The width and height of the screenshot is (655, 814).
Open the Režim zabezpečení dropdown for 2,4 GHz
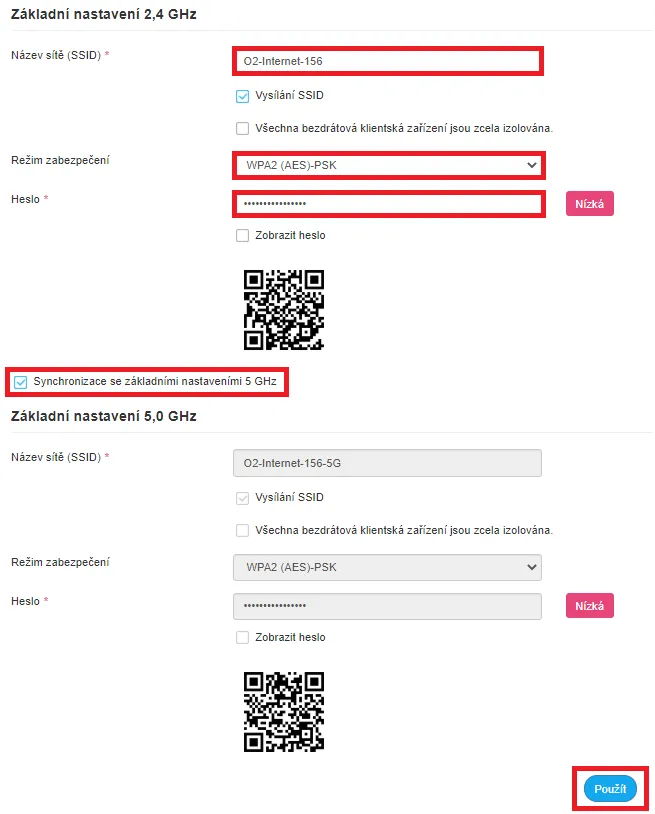[x=387, y=165]
